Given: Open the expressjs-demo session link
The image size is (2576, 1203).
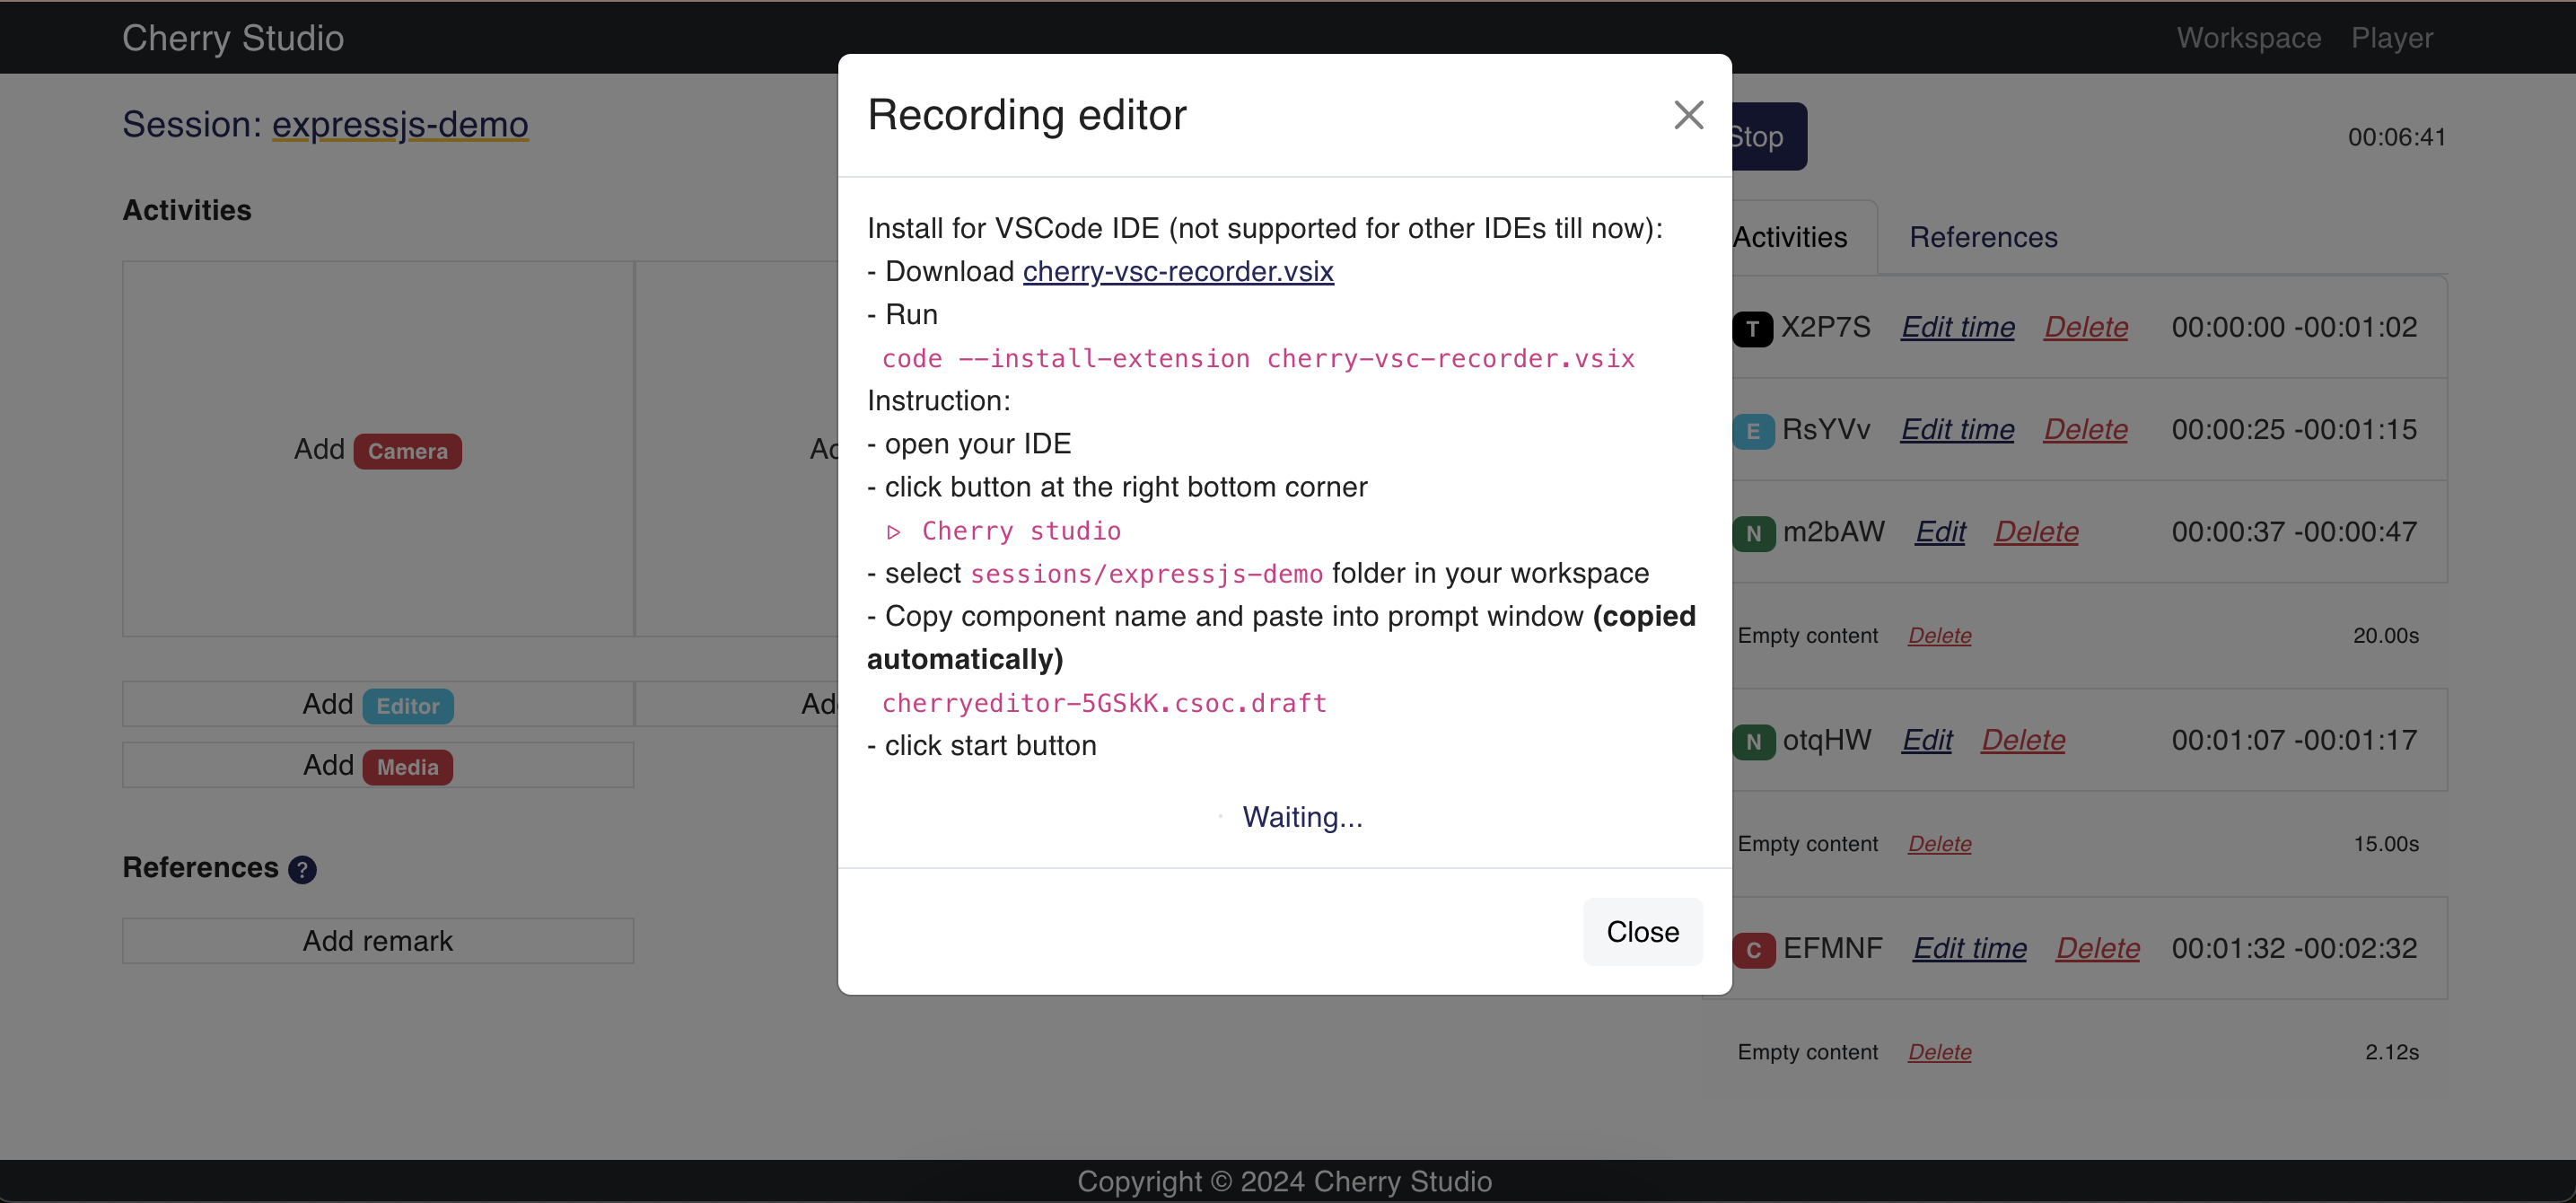Looking at the screenshot, I should coord(400,124).
